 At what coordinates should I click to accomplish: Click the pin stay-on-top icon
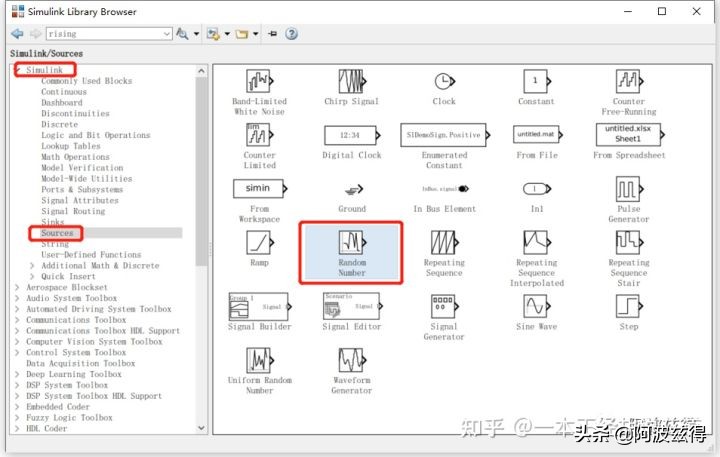tap(273, 34)
